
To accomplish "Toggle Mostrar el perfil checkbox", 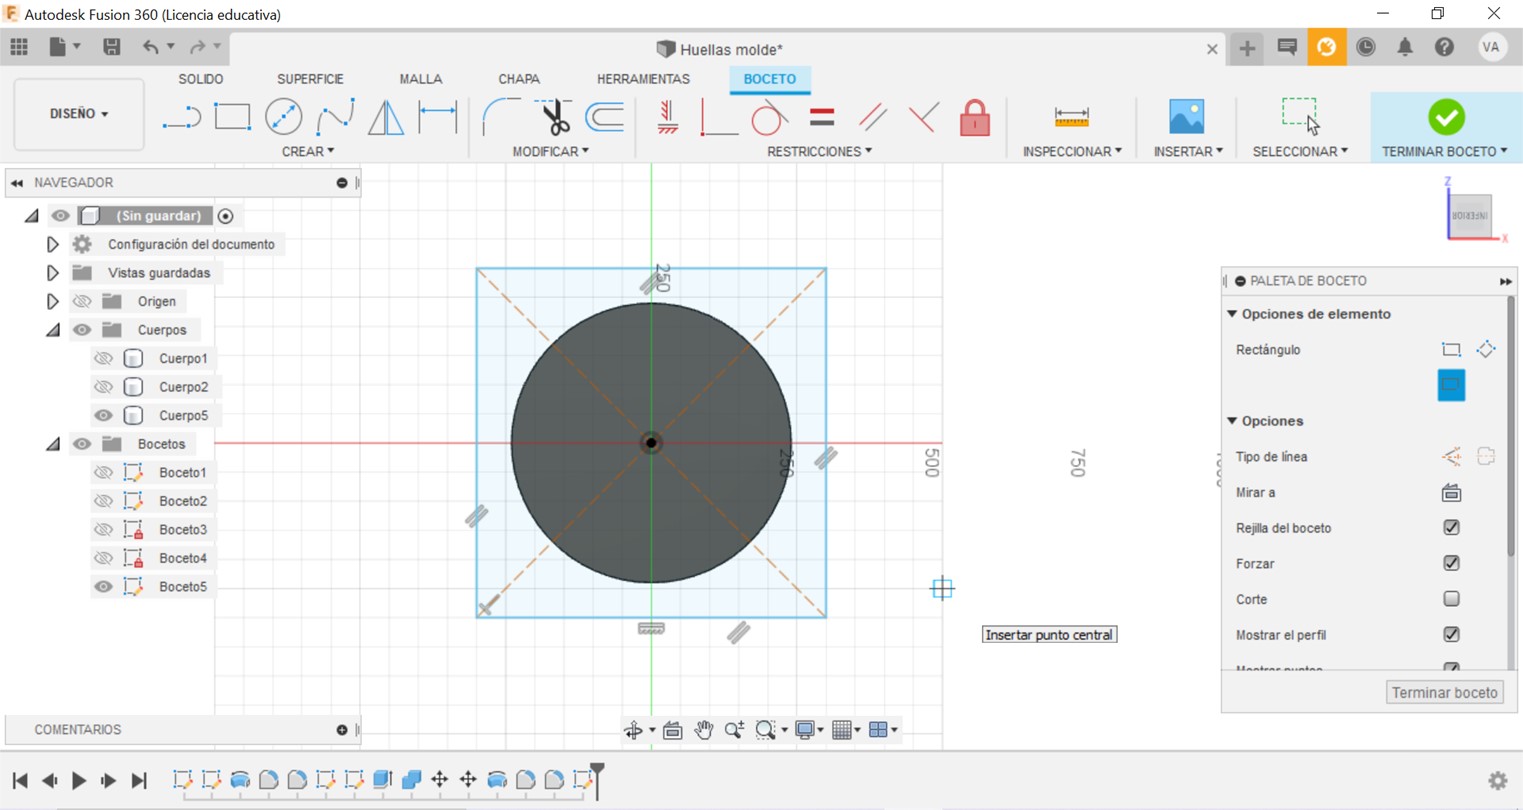I will click(1451, 634).
